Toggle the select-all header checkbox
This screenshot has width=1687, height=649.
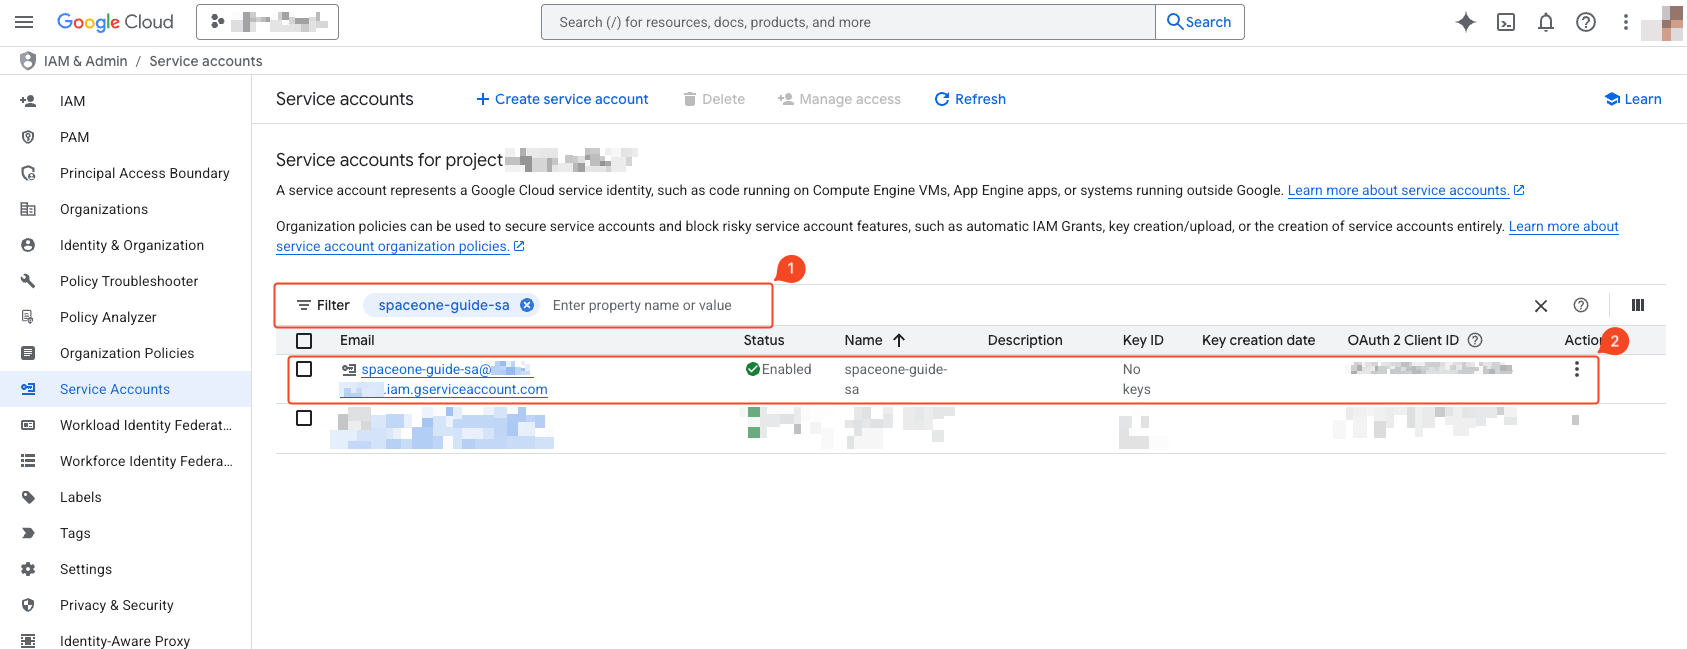pyautogui.click(x=304, y=341)
